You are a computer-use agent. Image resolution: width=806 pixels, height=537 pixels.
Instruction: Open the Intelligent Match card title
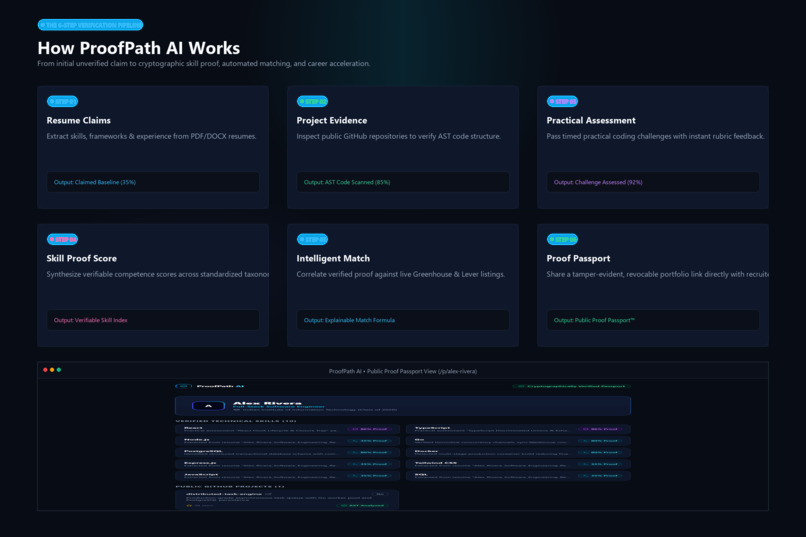[333, 258]
